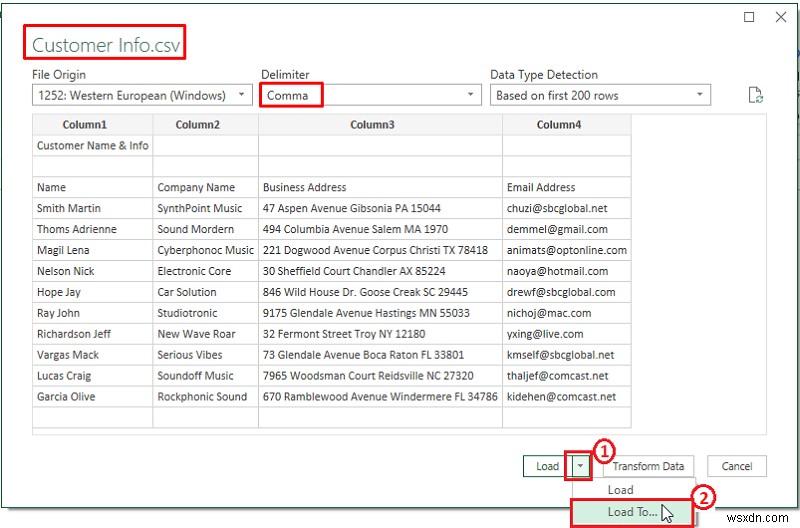
Task: Expand the Load button dropdown arrow
Action: [580, 466]
